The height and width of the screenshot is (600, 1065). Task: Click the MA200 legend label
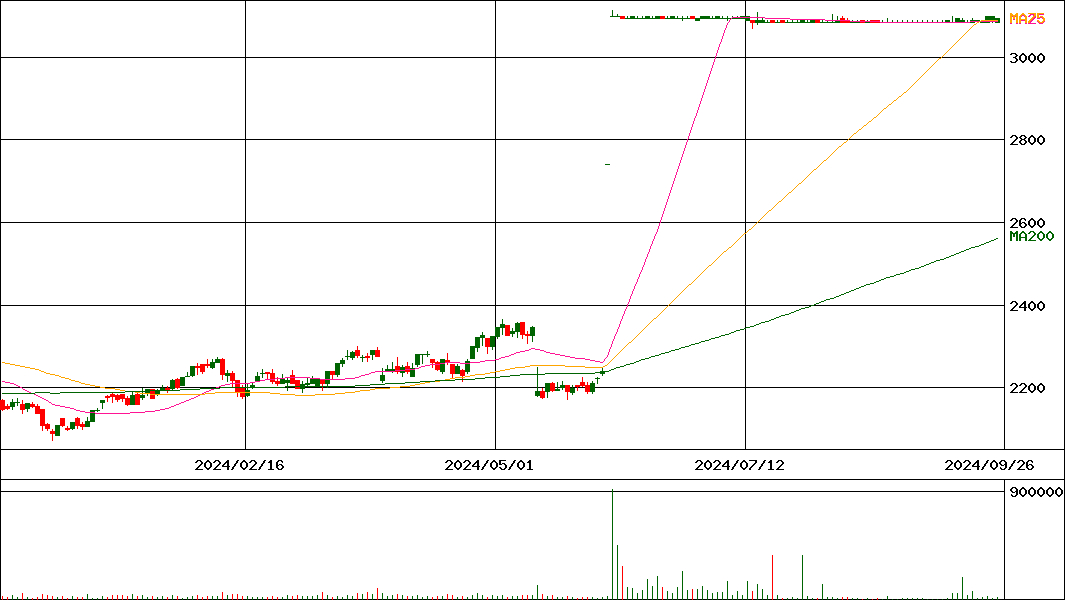click(1032, 236)
